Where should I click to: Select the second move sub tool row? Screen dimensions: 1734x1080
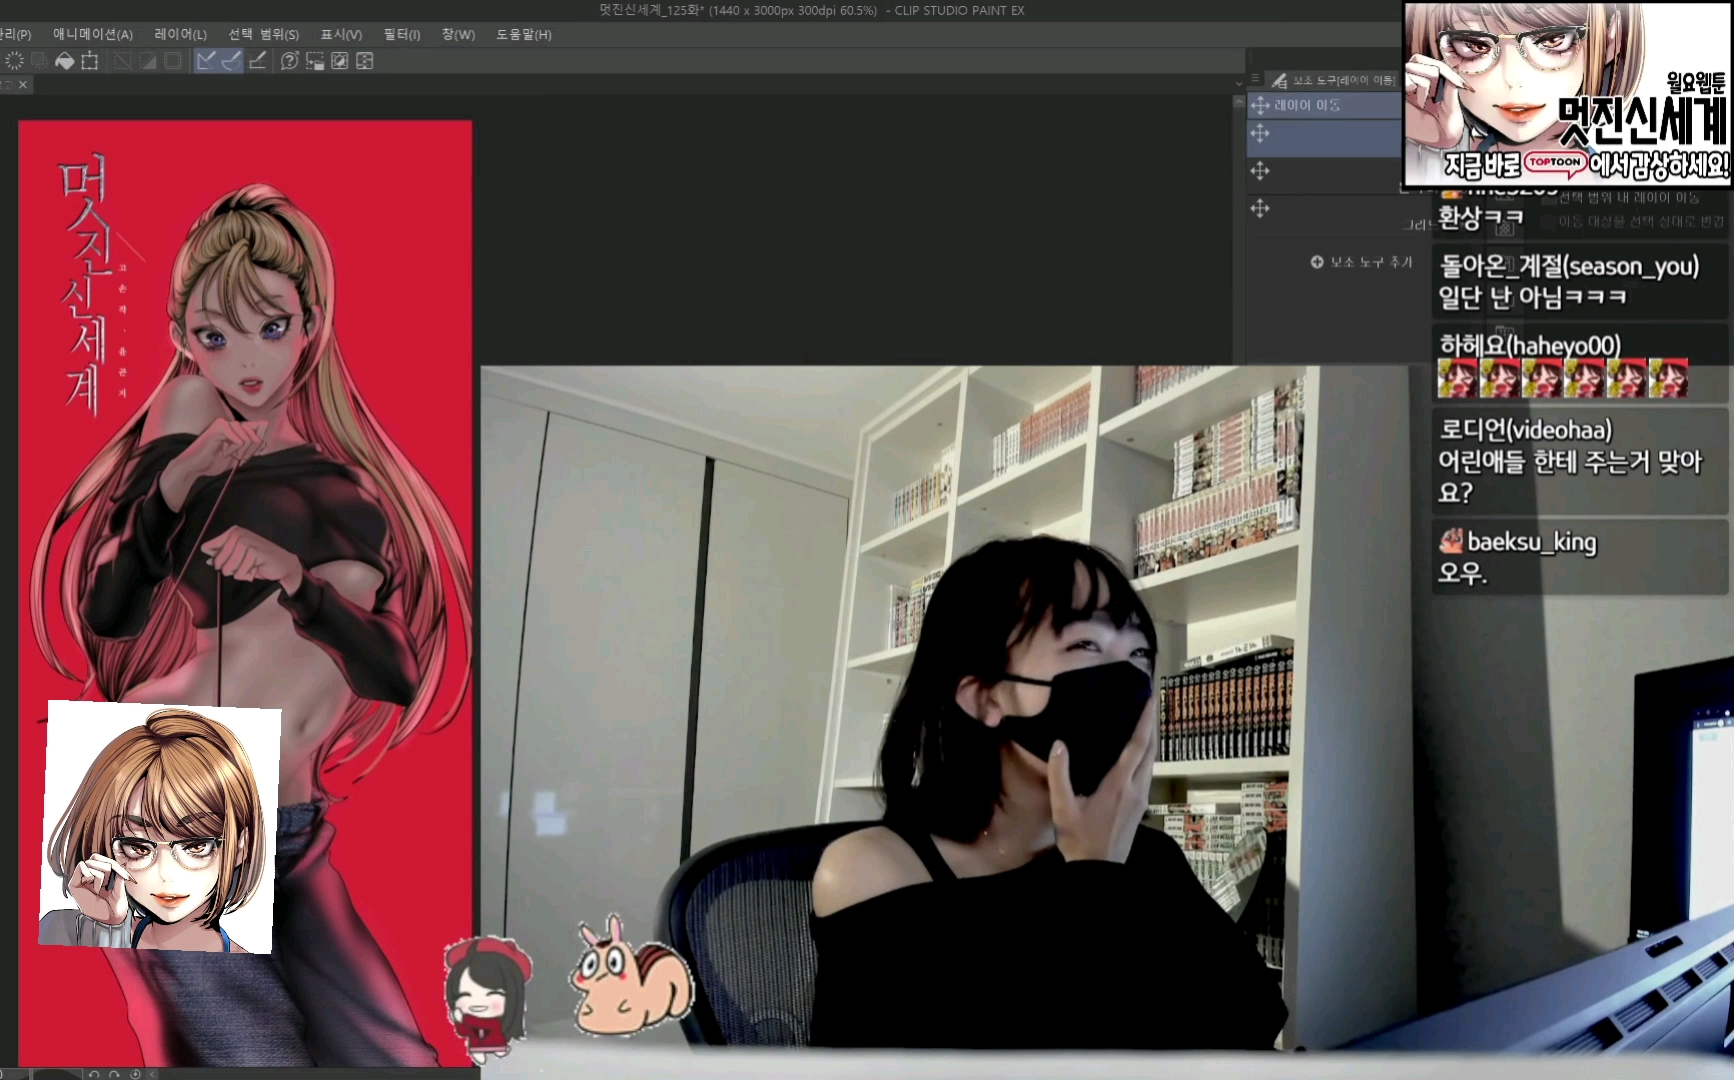pyautogui.click(x=1324, y=137)
